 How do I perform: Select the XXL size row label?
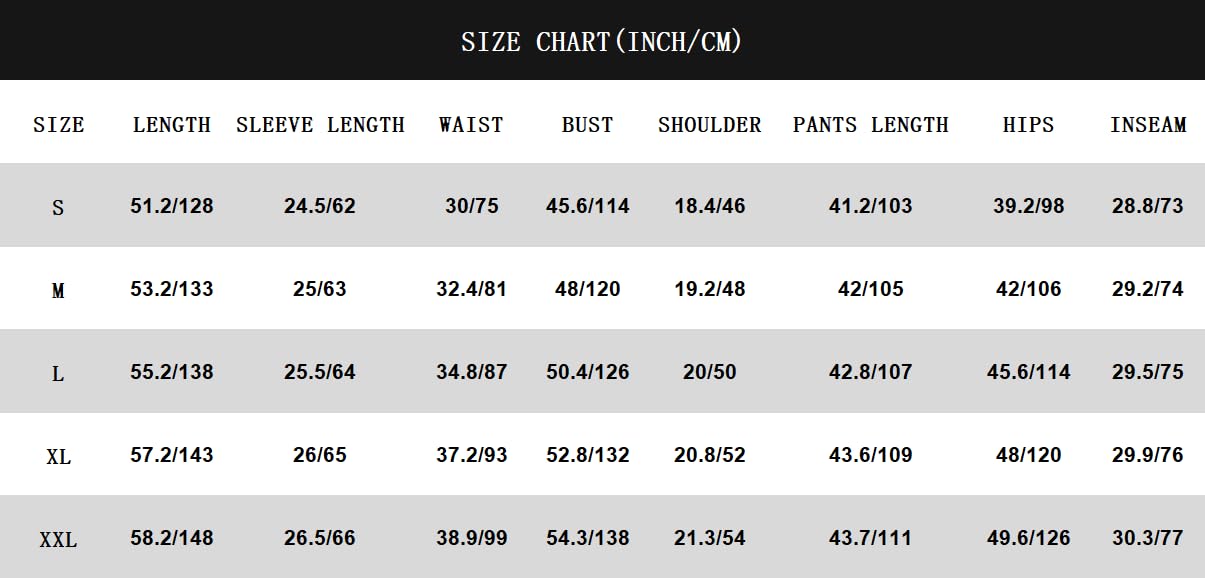point(58,540)
